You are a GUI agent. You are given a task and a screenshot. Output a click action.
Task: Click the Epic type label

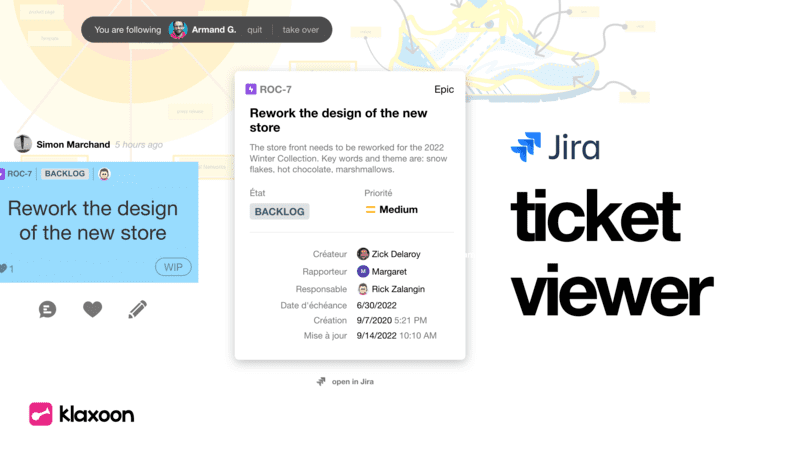(444, 89)
